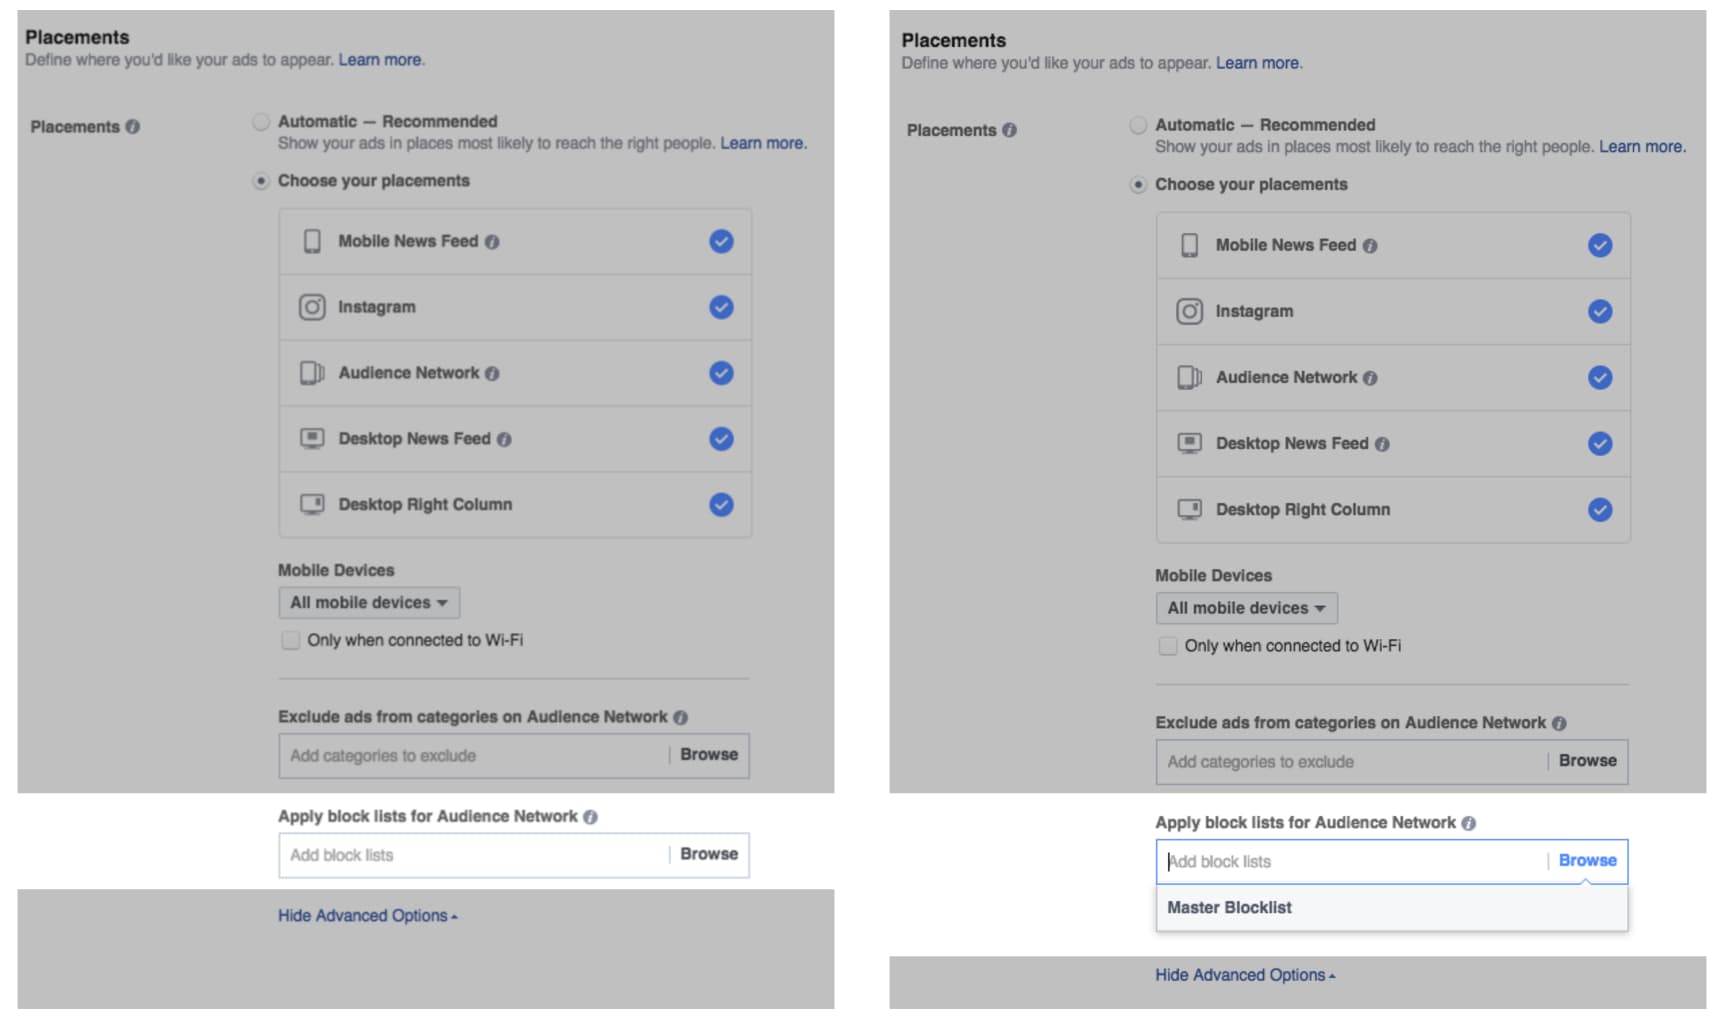This screenshot has height=1024, width=1730.
Task: Click the Instagram logo icon in left panel
Action: 312,307
